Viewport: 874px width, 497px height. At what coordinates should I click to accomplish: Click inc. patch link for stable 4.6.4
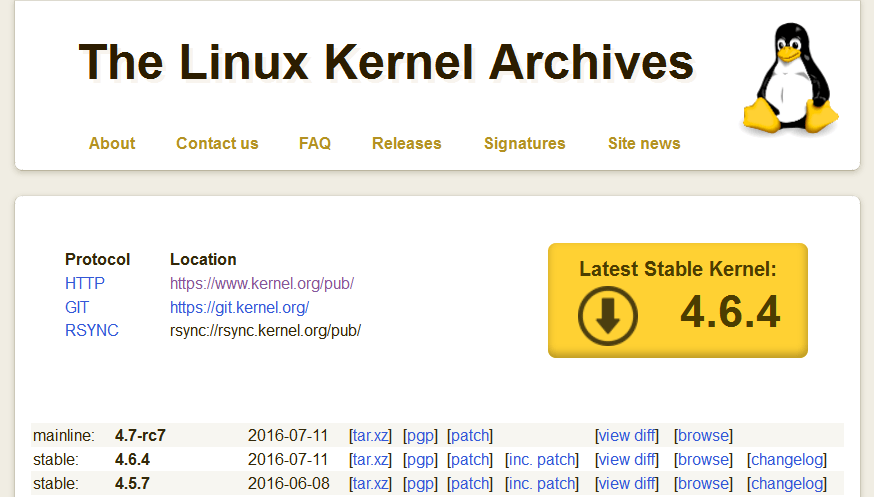coord(542,459)
